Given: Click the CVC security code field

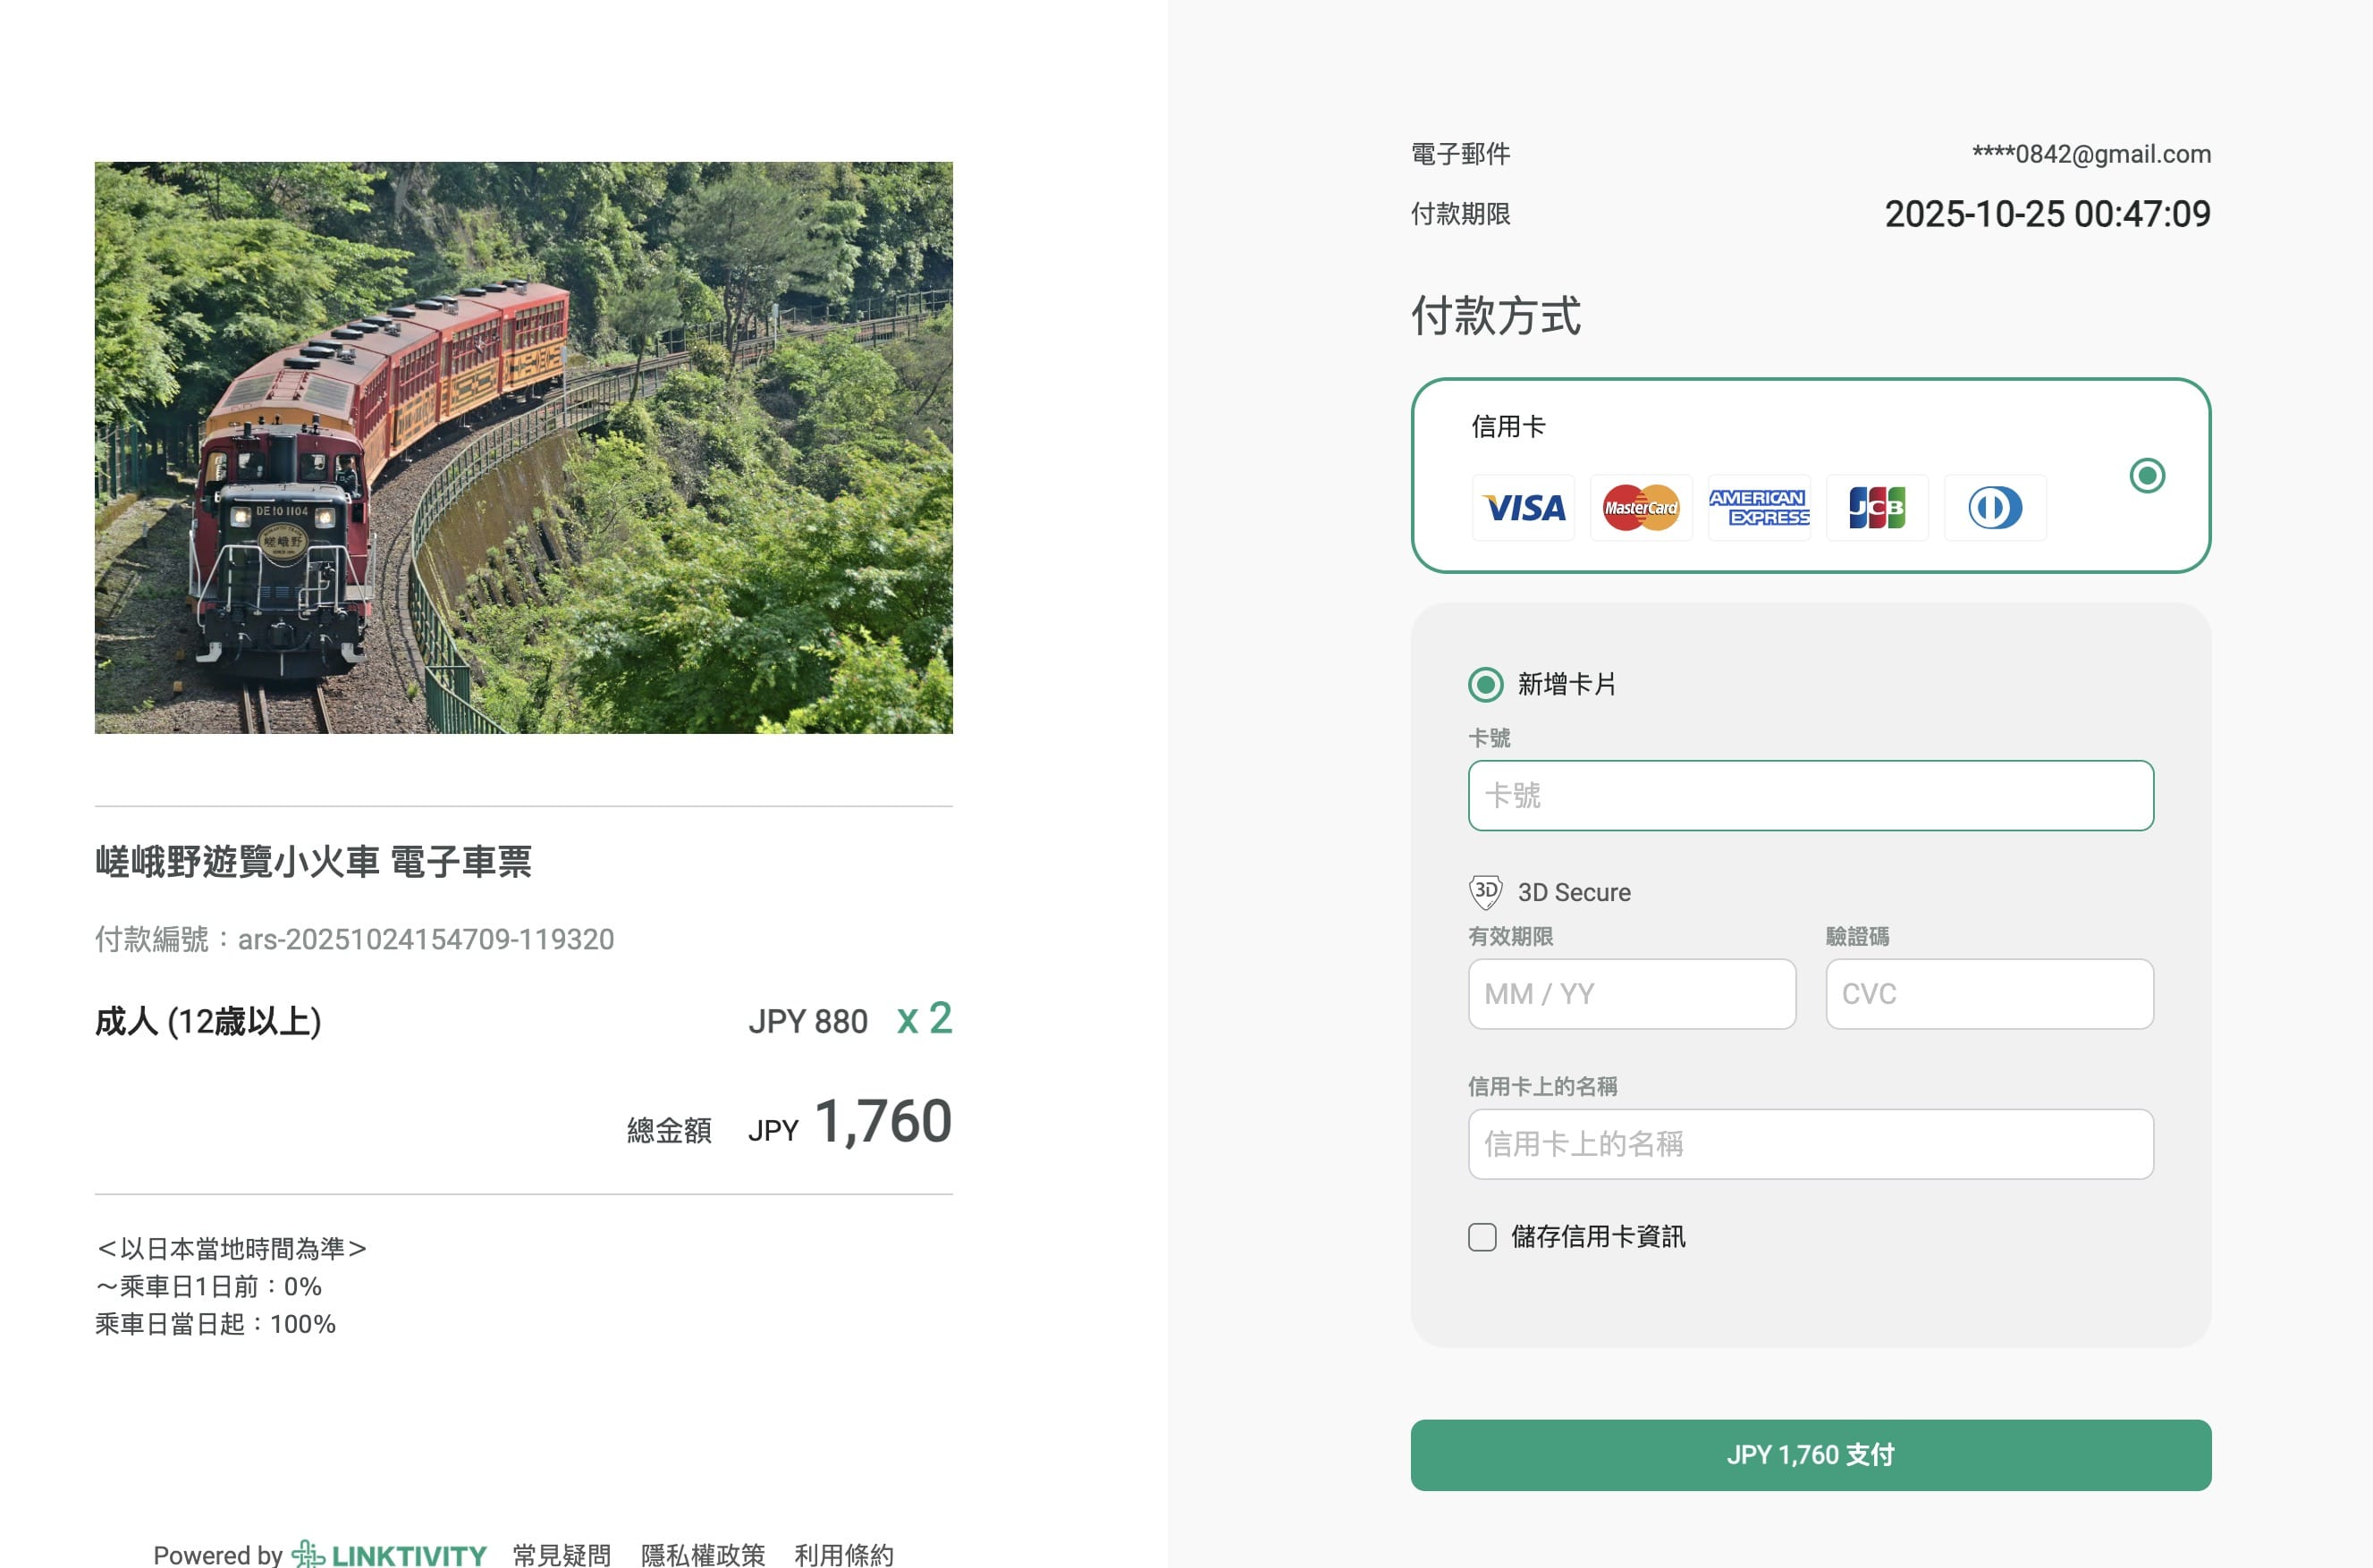Looking at the screenshot, I should coord(1989,994).
